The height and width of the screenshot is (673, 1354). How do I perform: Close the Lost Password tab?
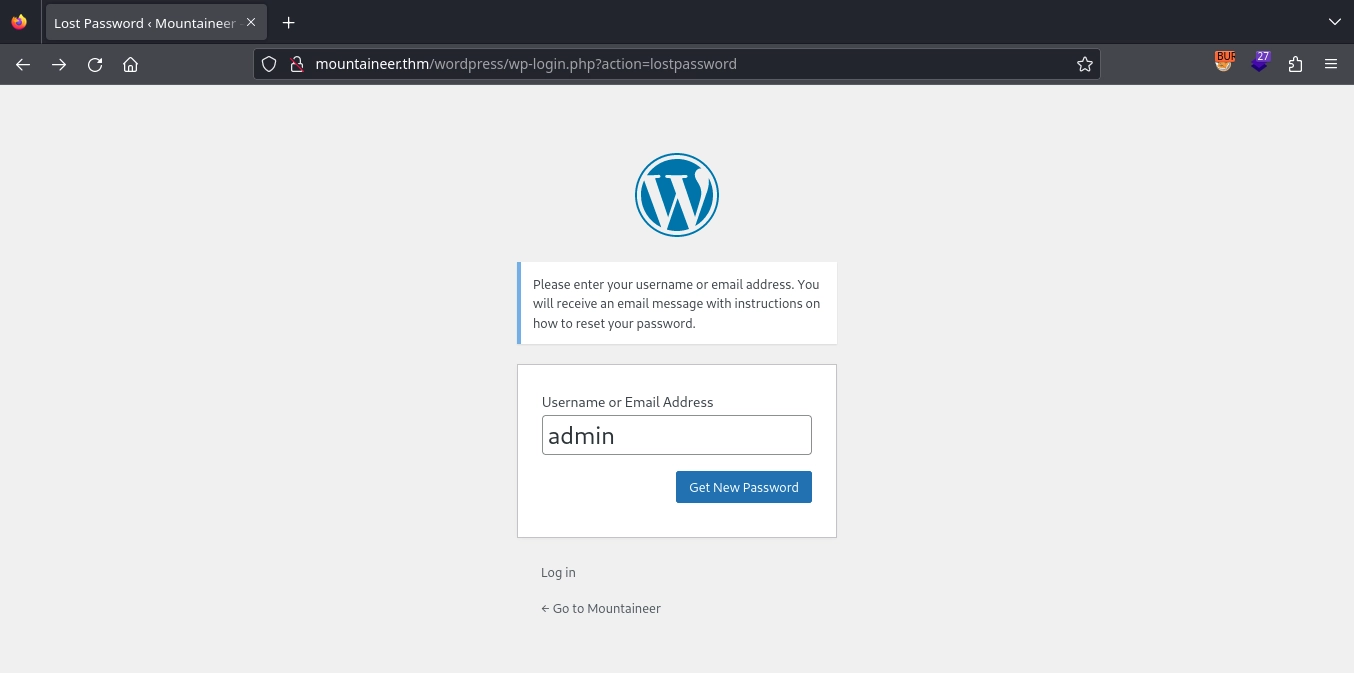click(251, 22)
